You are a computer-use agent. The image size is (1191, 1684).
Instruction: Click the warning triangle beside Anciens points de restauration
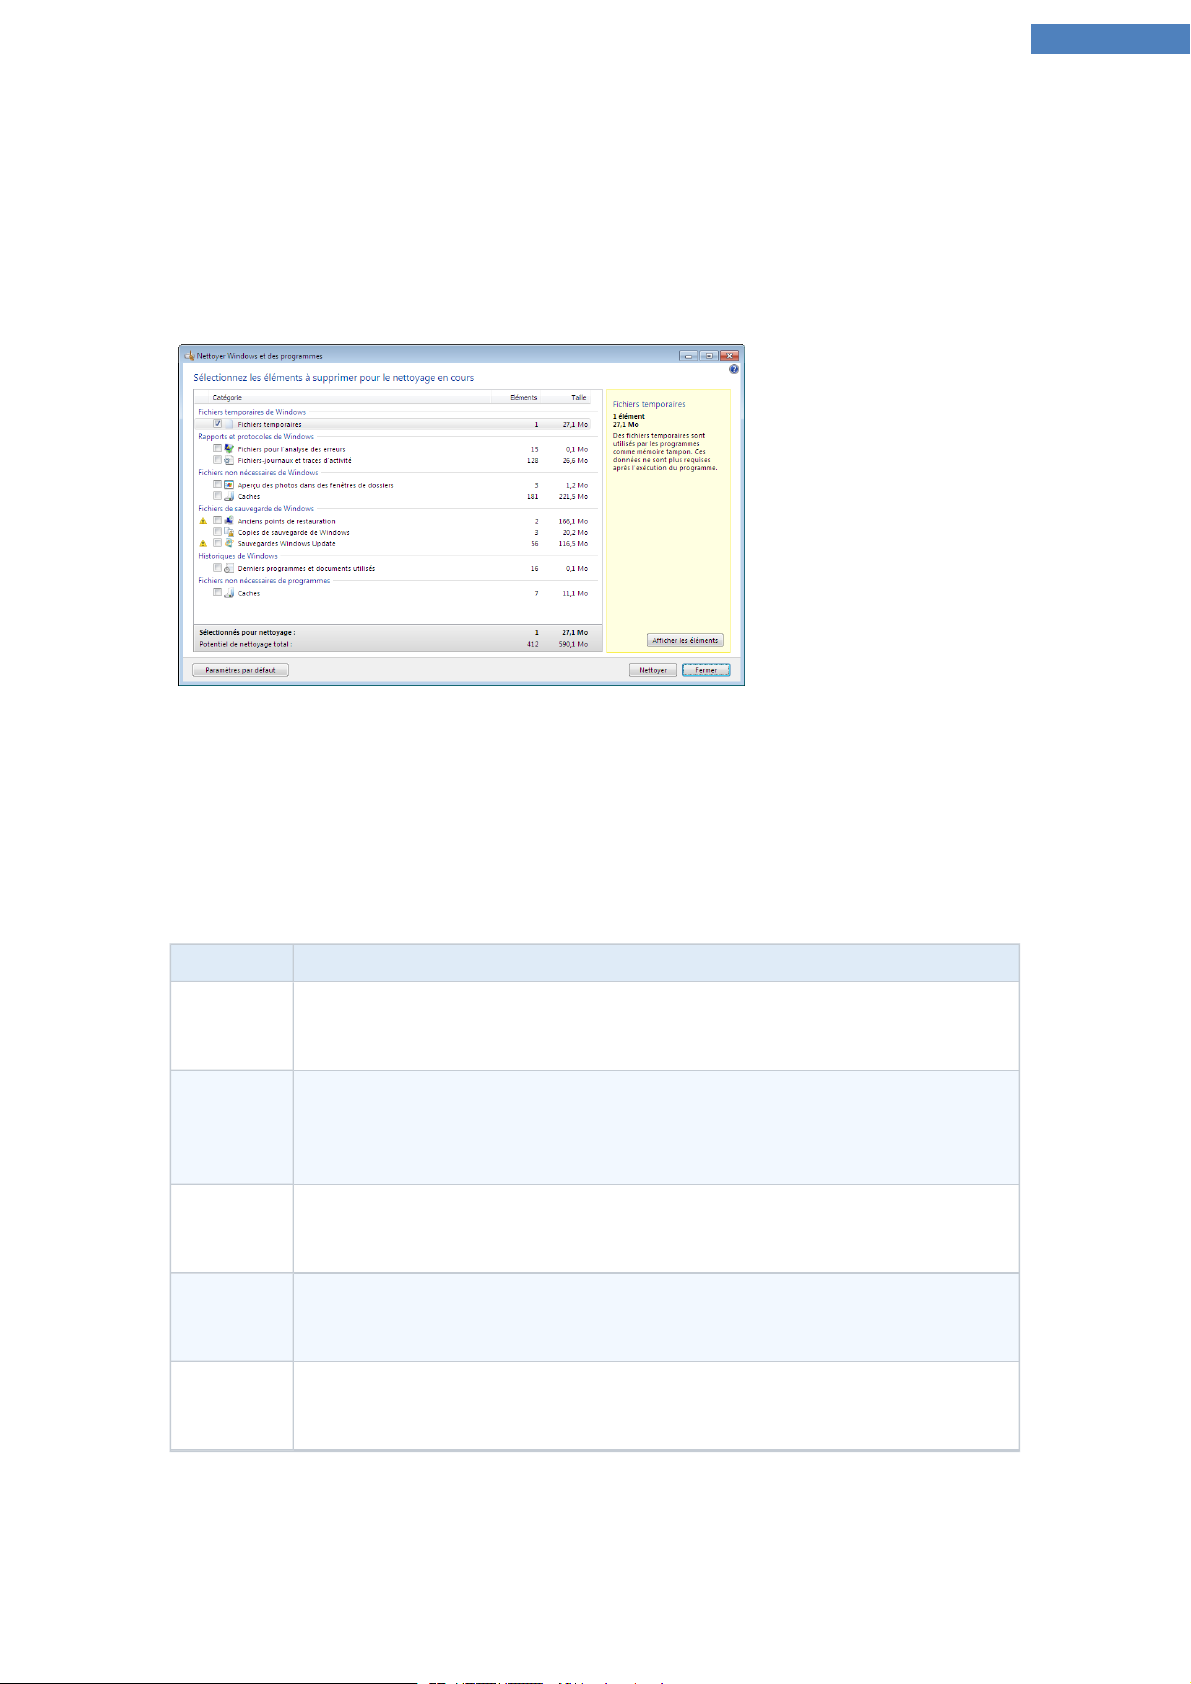click(203, 521)
